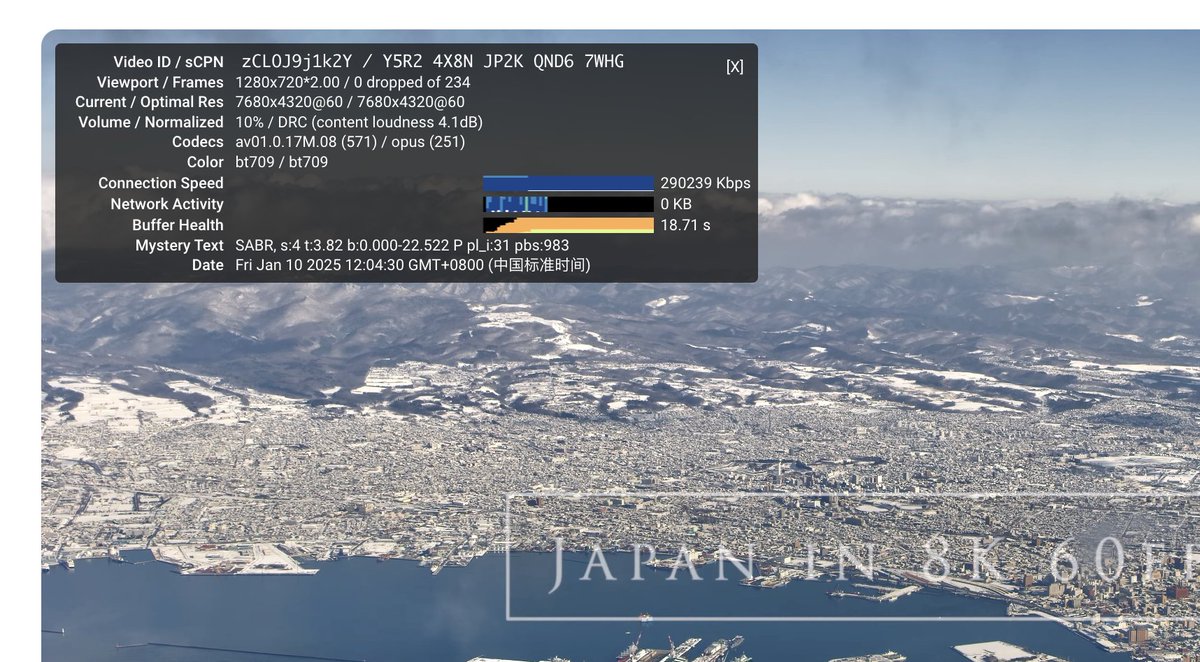Viewport: 1200px width, 662px height.
Task: Click the Color label
Action: coord(205,162)
